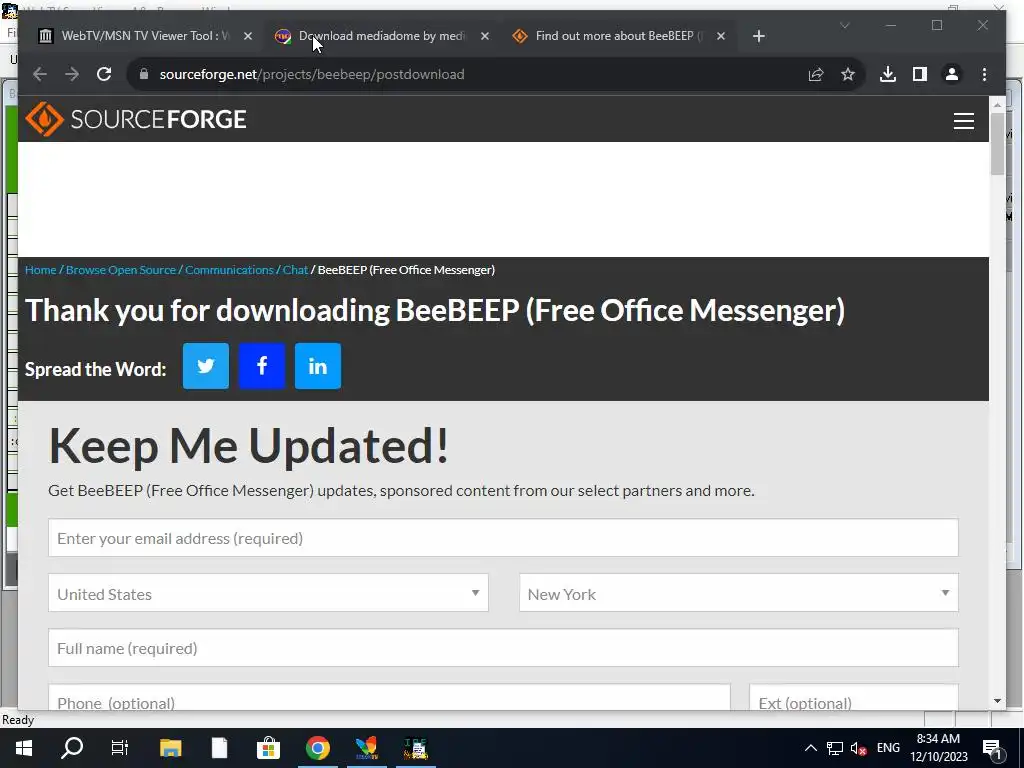Viewport: 1024px width, 768px height.
Task: Open Chrome three-dot menu
Action: [984, 74]
